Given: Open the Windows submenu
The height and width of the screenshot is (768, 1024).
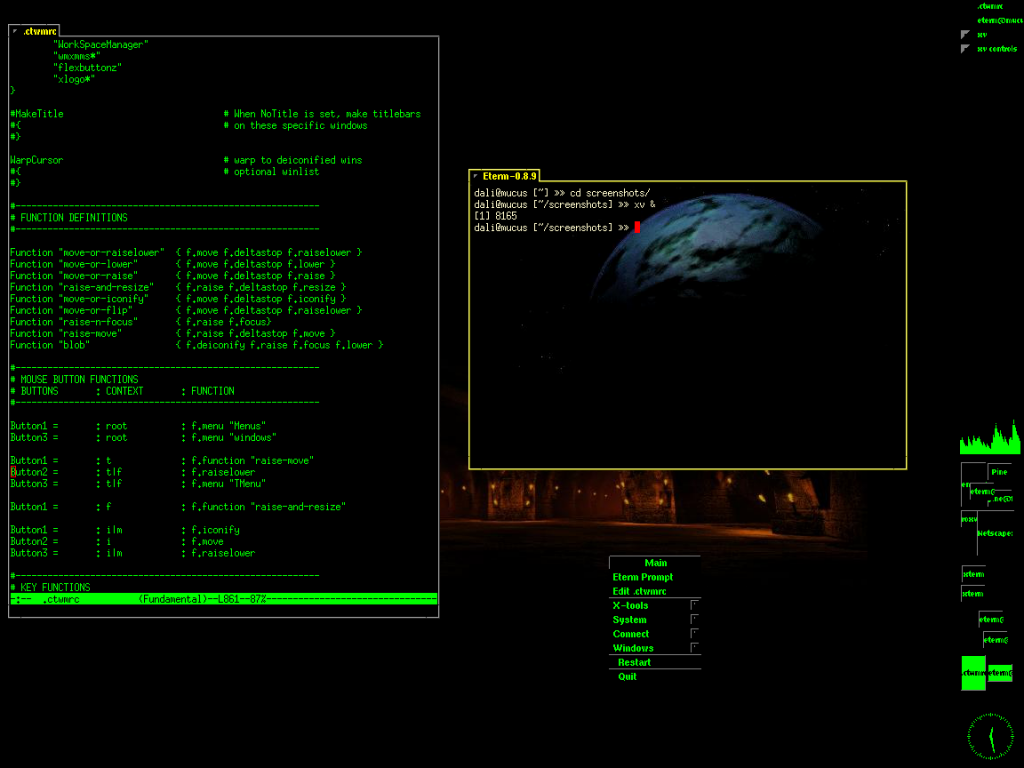Looking at the screenshot, I should [x=634, y=647].
